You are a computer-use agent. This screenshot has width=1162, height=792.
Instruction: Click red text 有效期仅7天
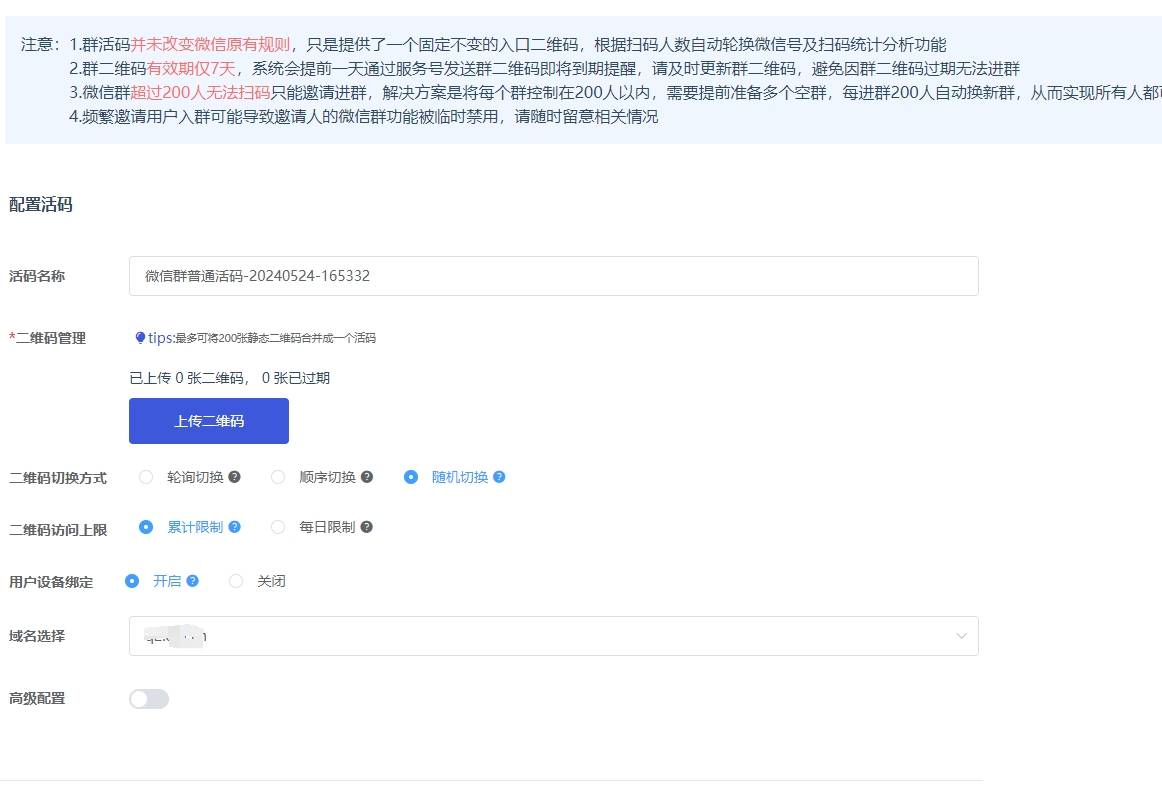191,69
